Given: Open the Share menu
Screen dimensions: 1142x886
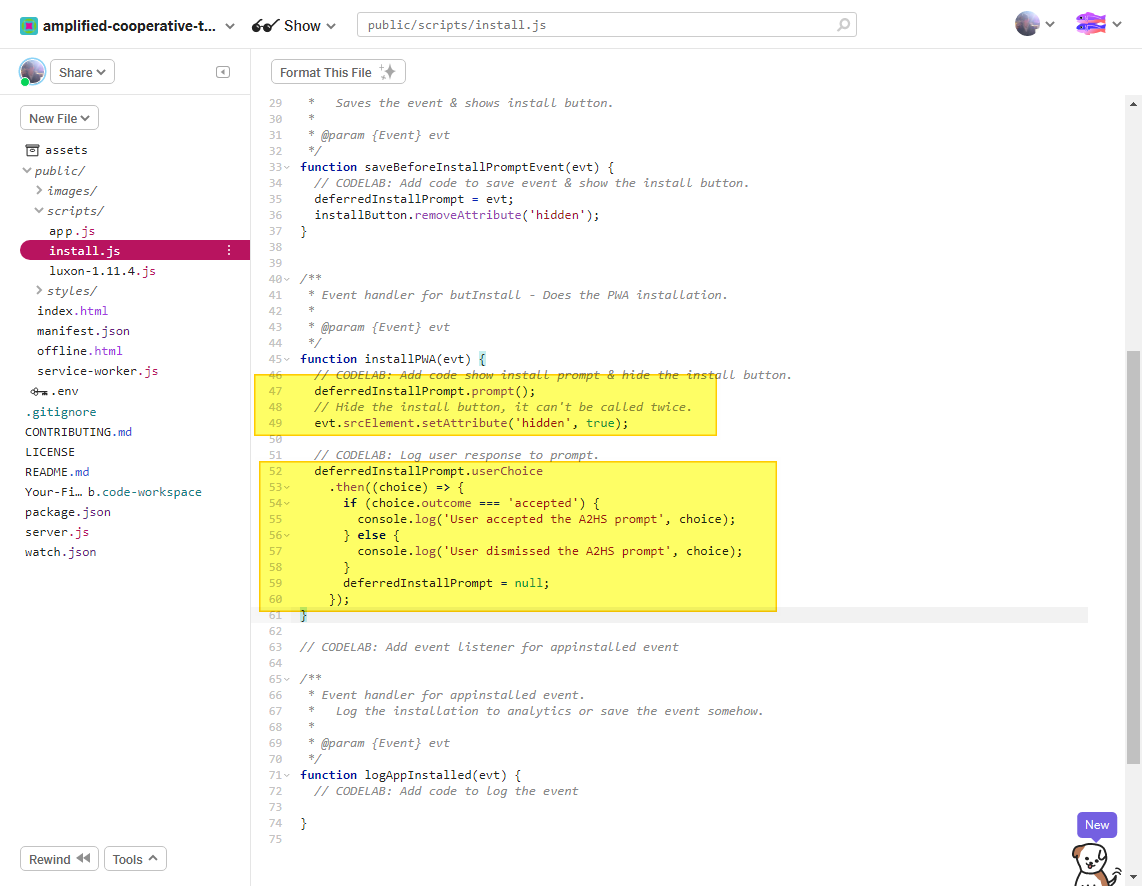Looking at the screenshot, I should click(82, 72).
